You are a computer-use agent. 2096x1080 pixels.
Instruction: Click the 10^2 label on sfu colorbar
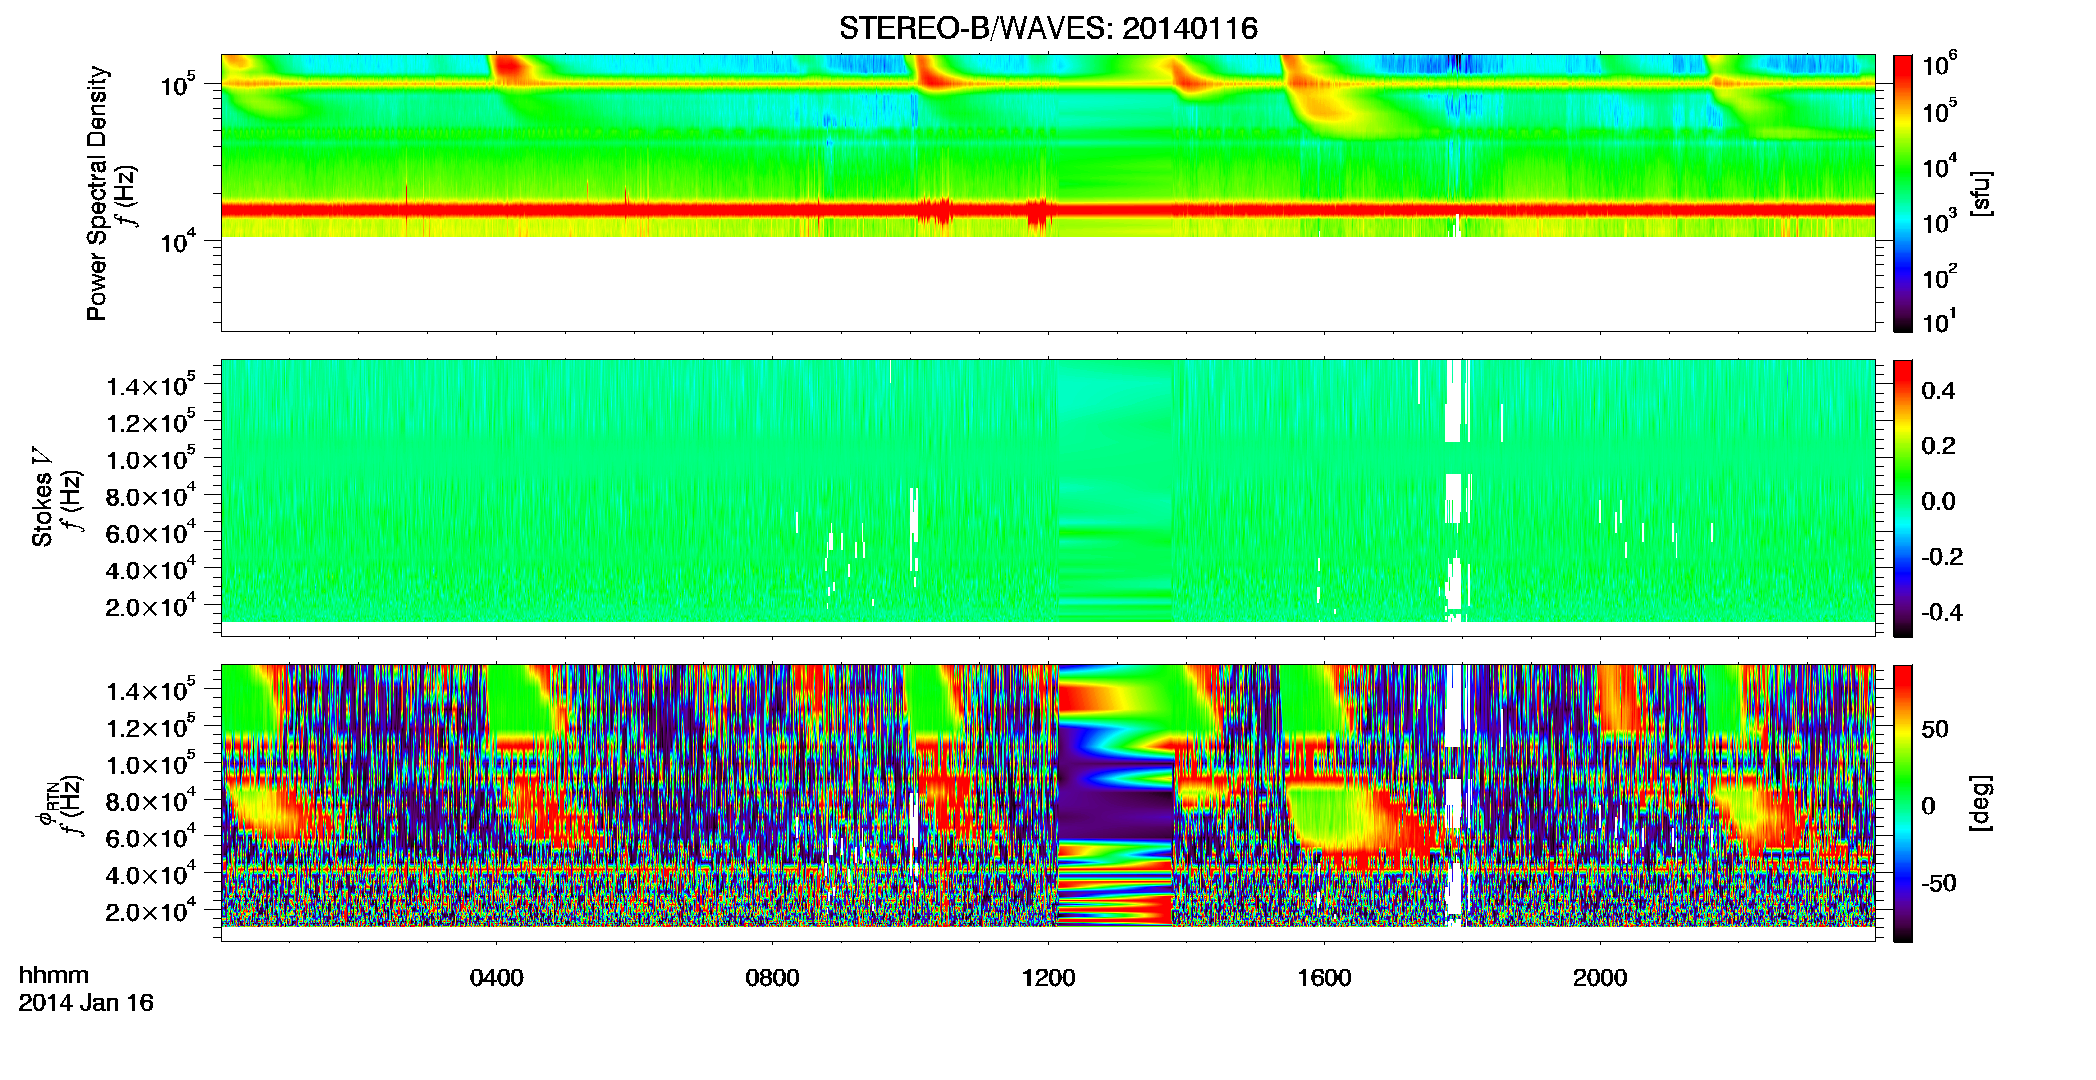coord(1940,276)
